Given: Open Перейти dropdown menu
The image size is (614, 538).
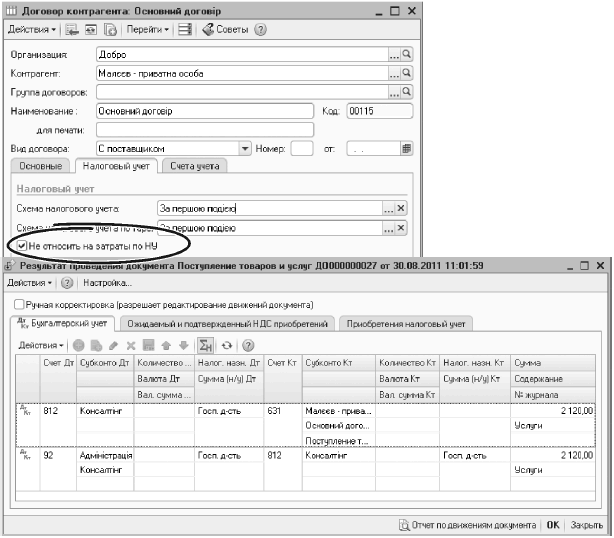Looking at the screenshot, I should click(147, 30).
